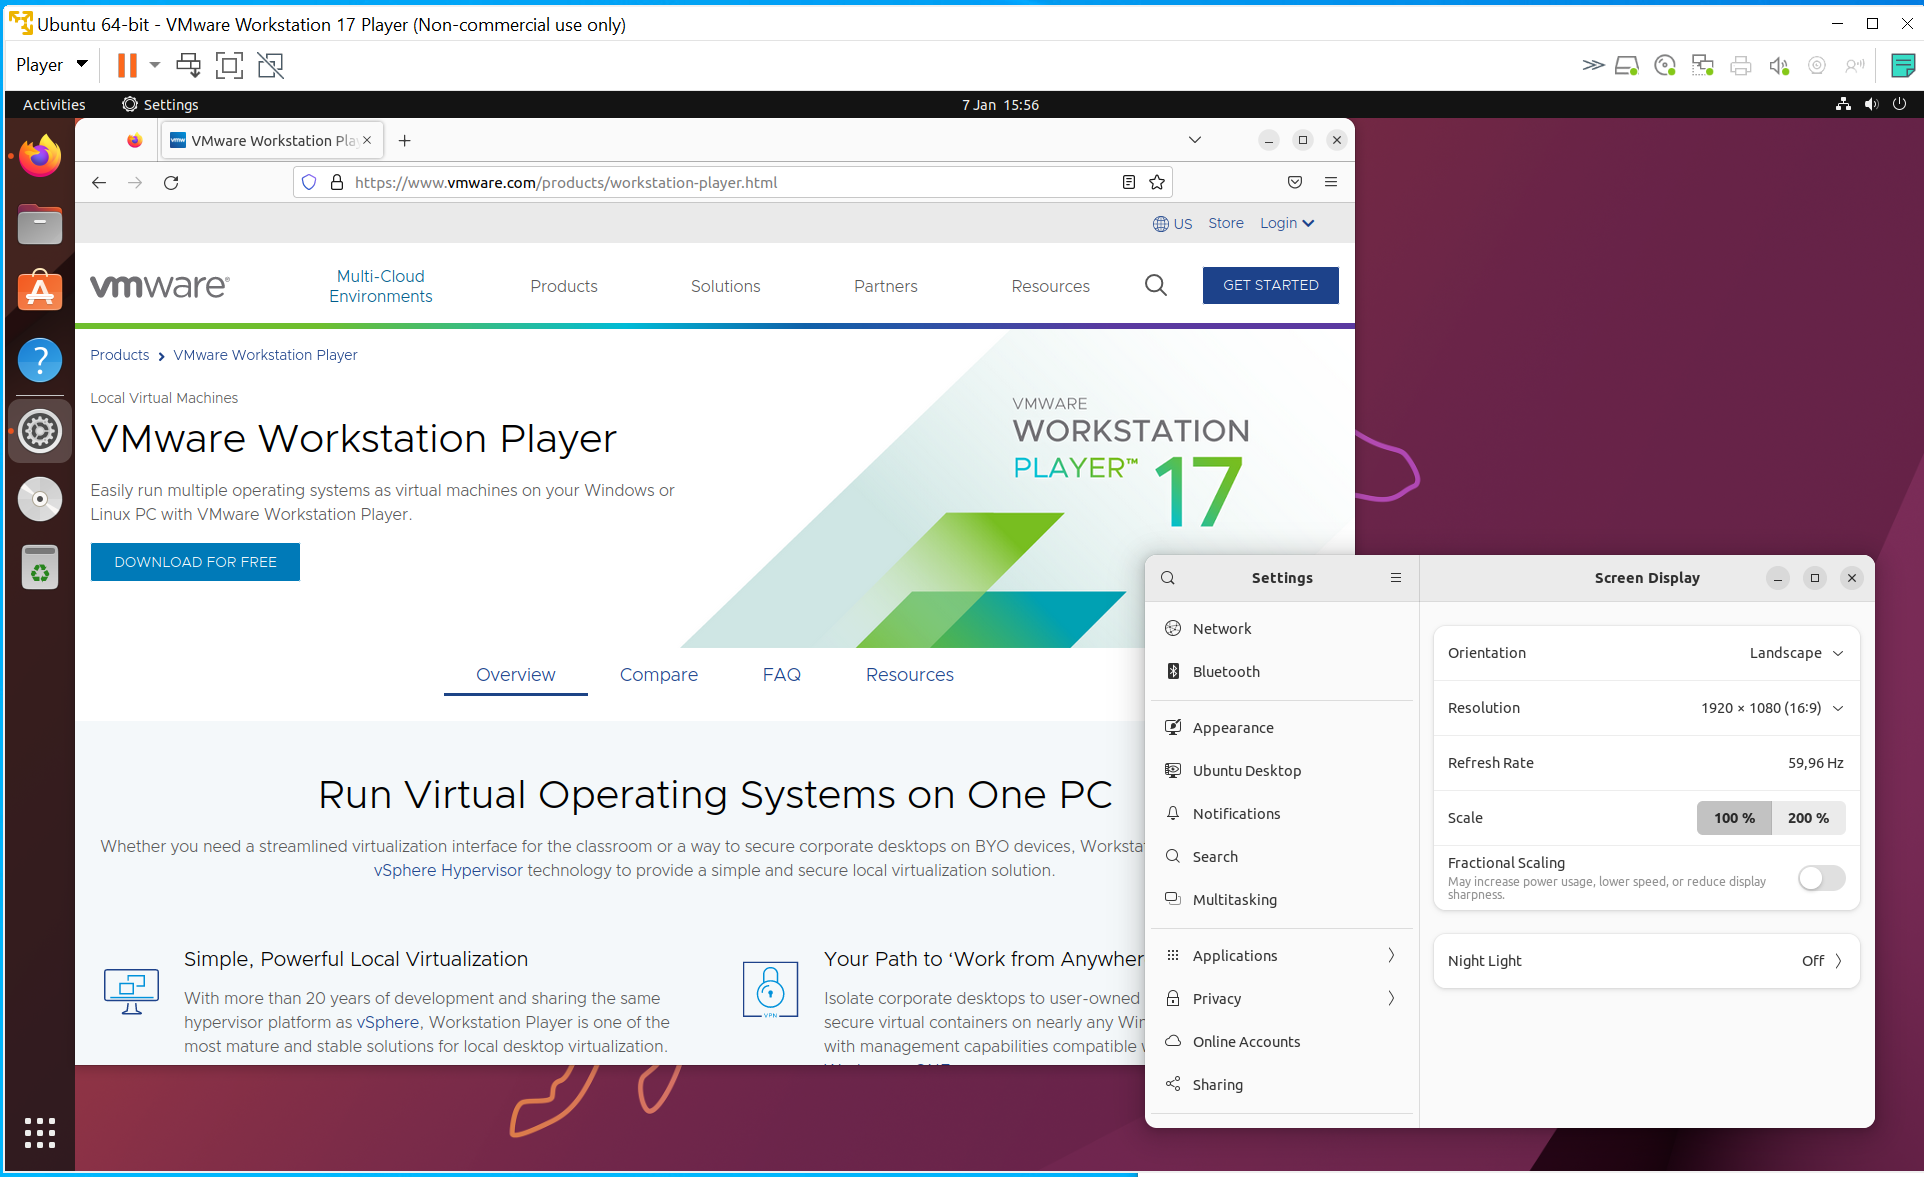Switch to the Compare tab

658,675
